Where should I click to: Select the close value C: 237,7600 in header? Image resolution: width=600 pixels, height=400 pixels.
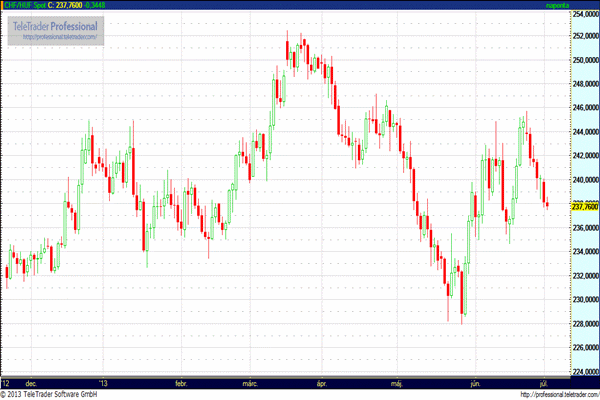click(x=76, y=6)
